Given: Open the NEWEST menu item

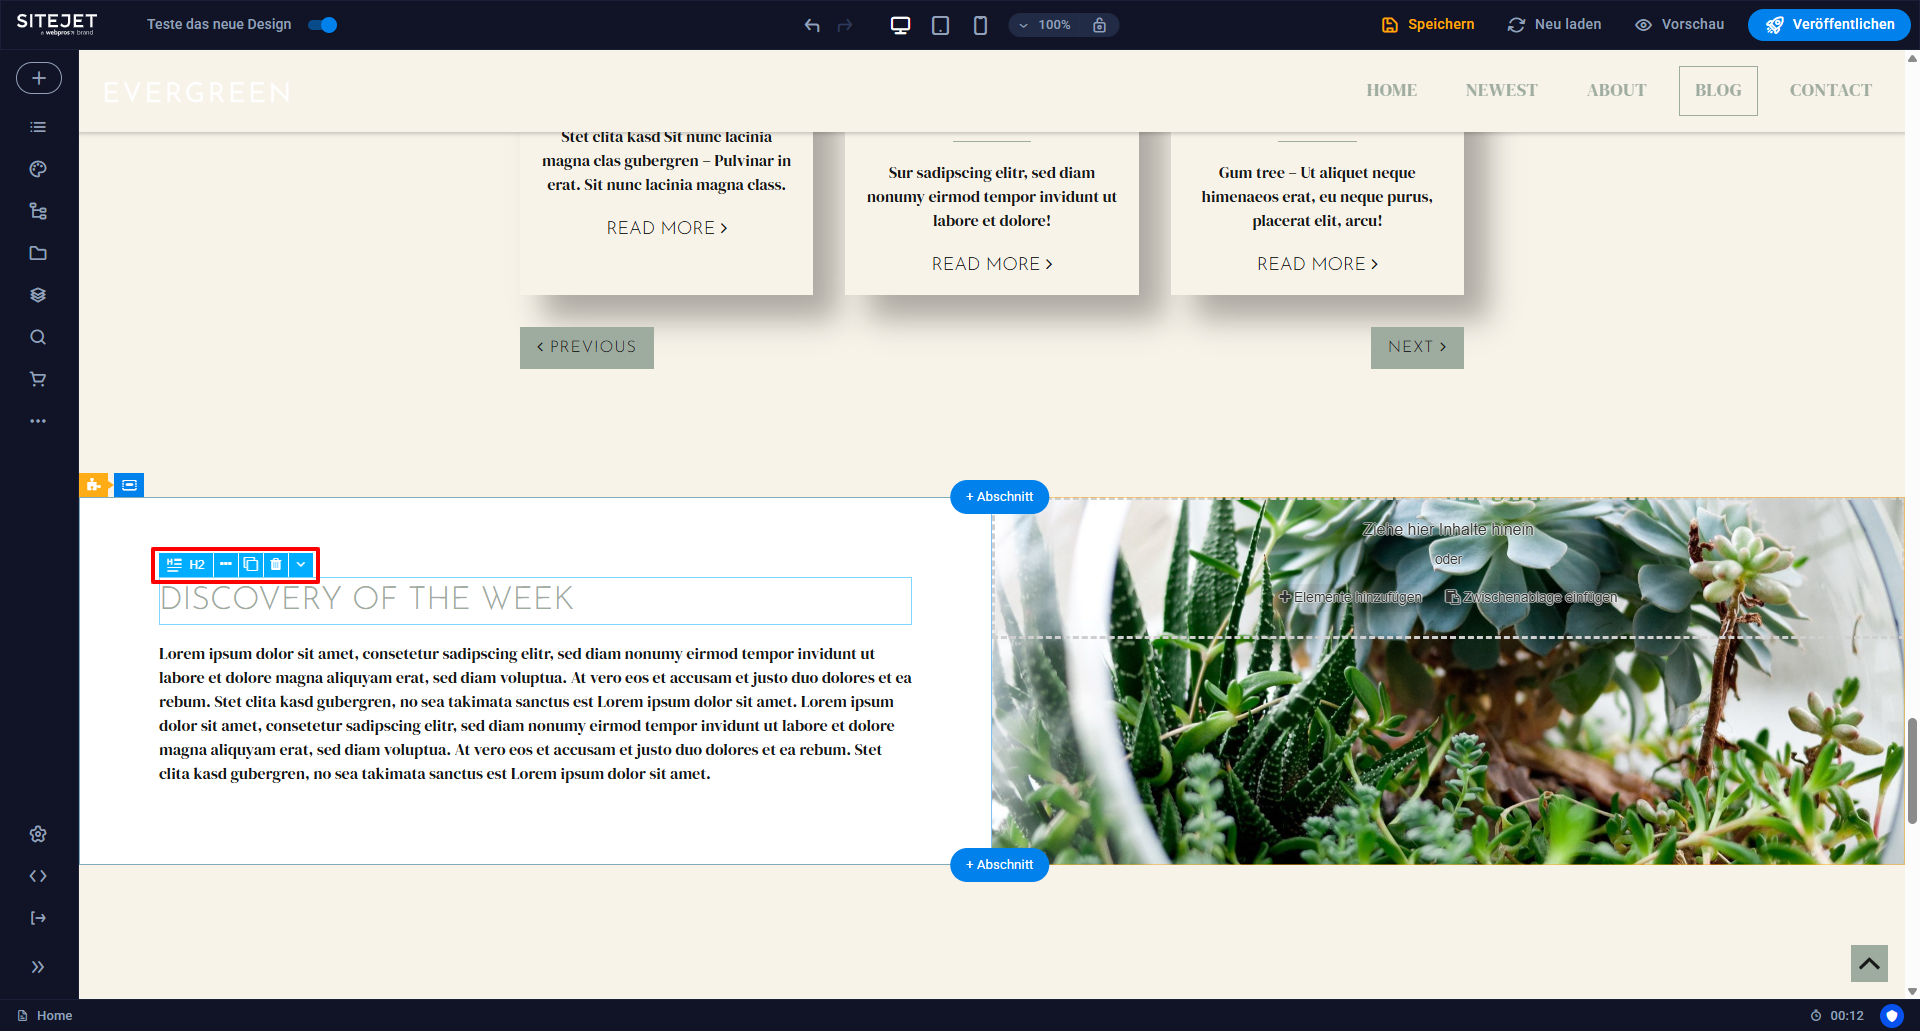Looking at the screenshot, I should click(1501, 90).
